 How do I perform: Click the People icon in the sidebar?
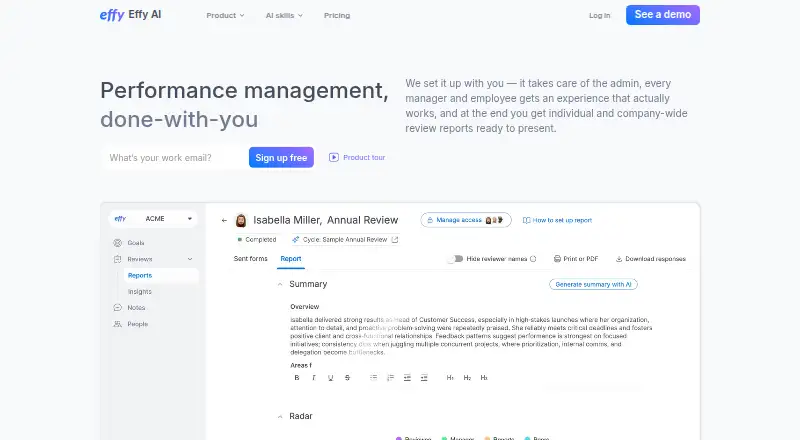117,324
